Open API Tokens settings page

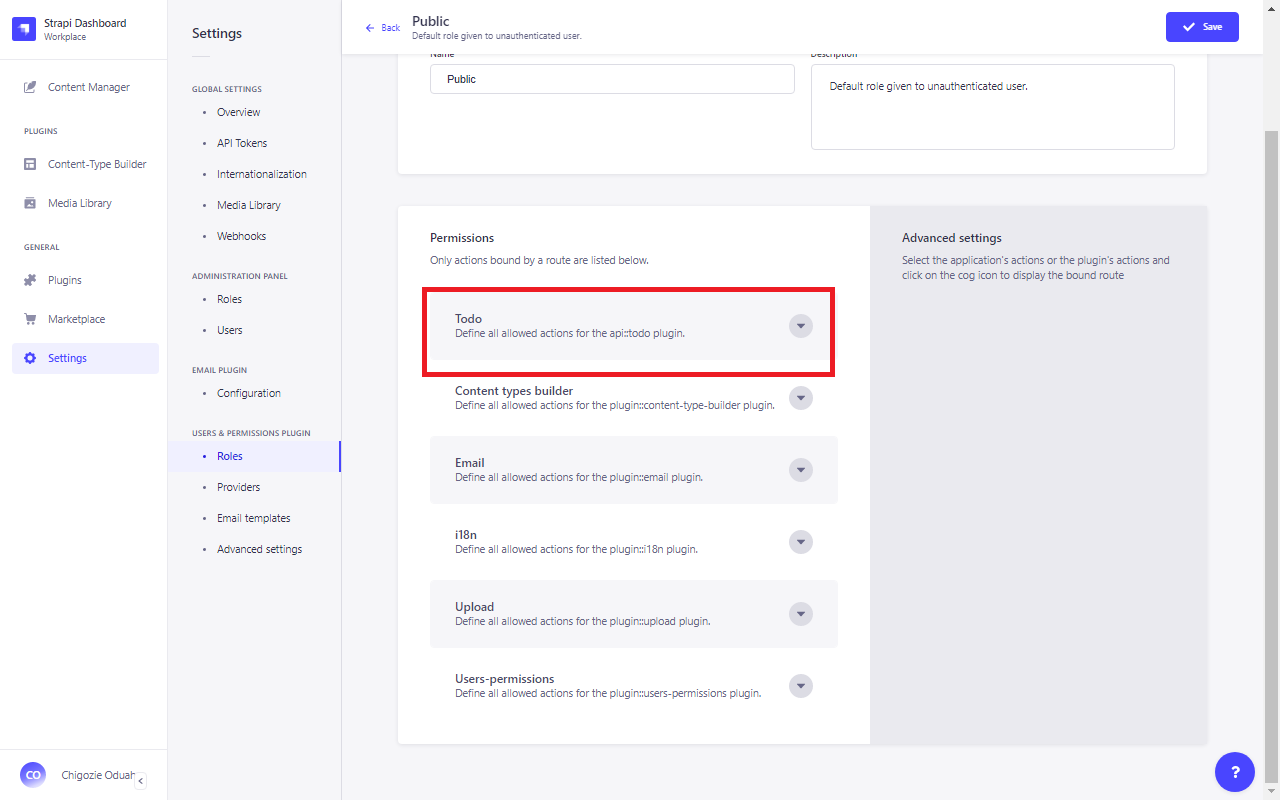click(242, 143)
